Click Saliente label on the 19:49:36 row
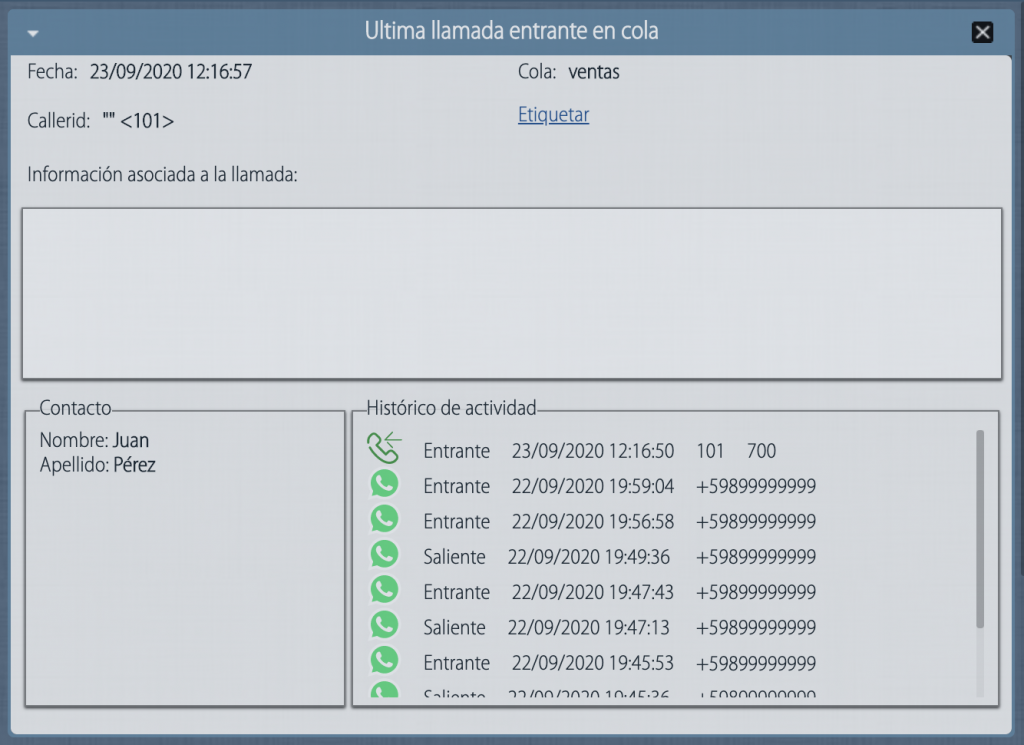The width and height of the screenshot is (1024, 745). click(455, 557)
